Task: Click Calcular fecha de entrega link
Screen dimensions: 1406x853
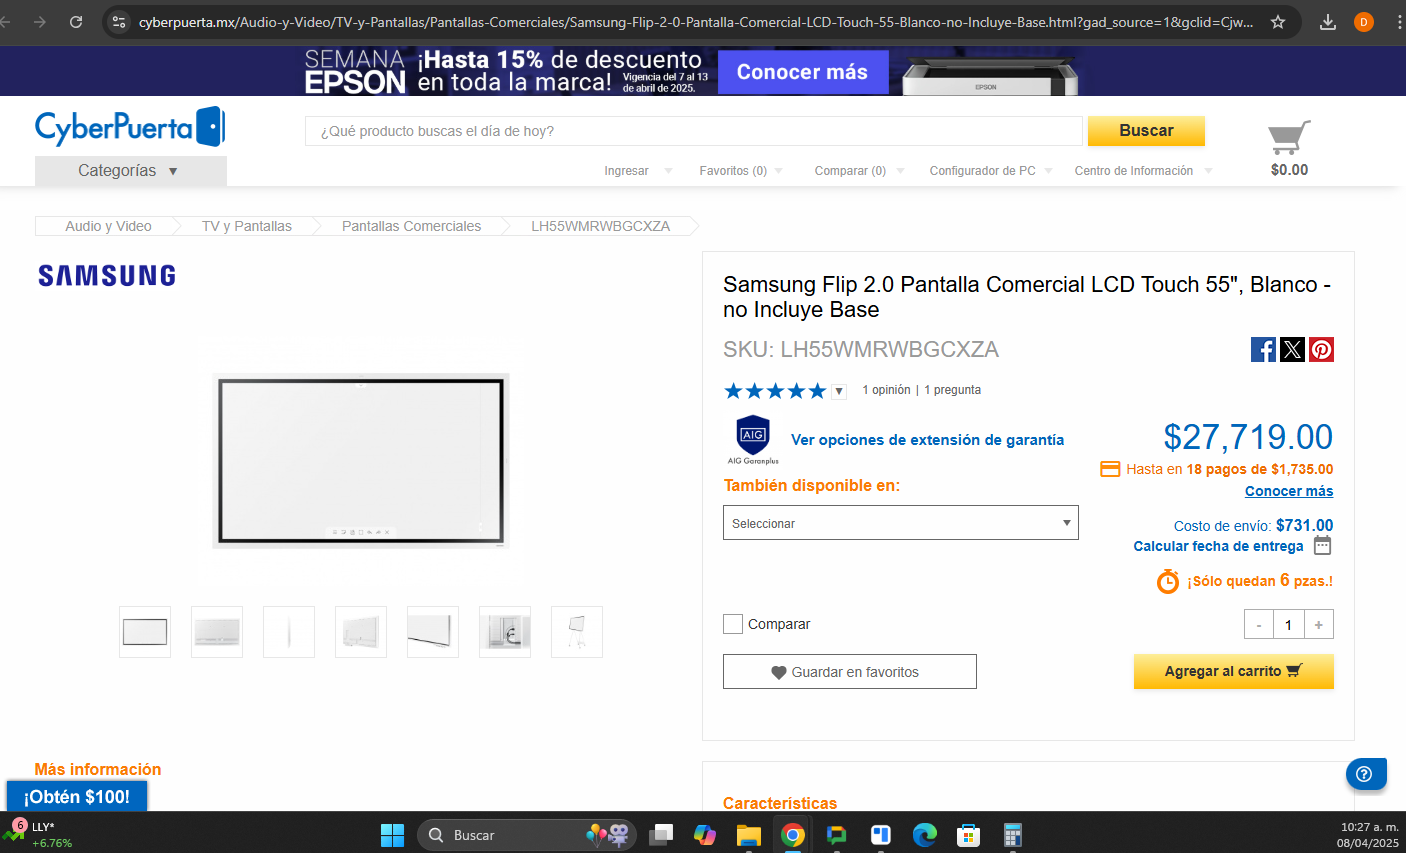Action: pos(1218,546)
